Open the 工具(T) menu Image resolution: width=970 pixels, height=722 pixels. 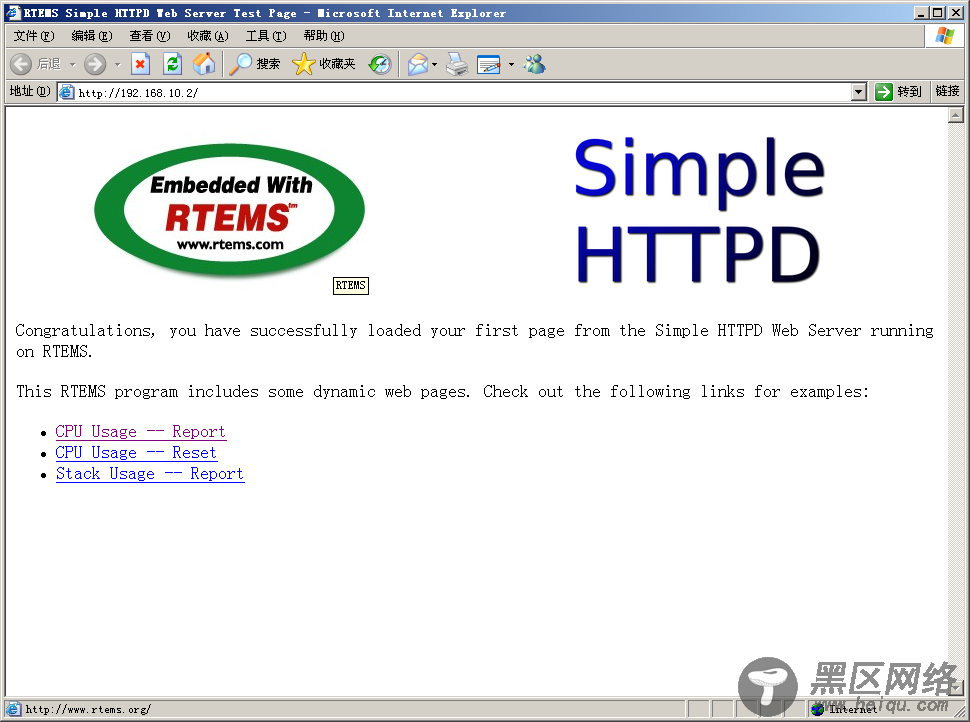(266, 36)
